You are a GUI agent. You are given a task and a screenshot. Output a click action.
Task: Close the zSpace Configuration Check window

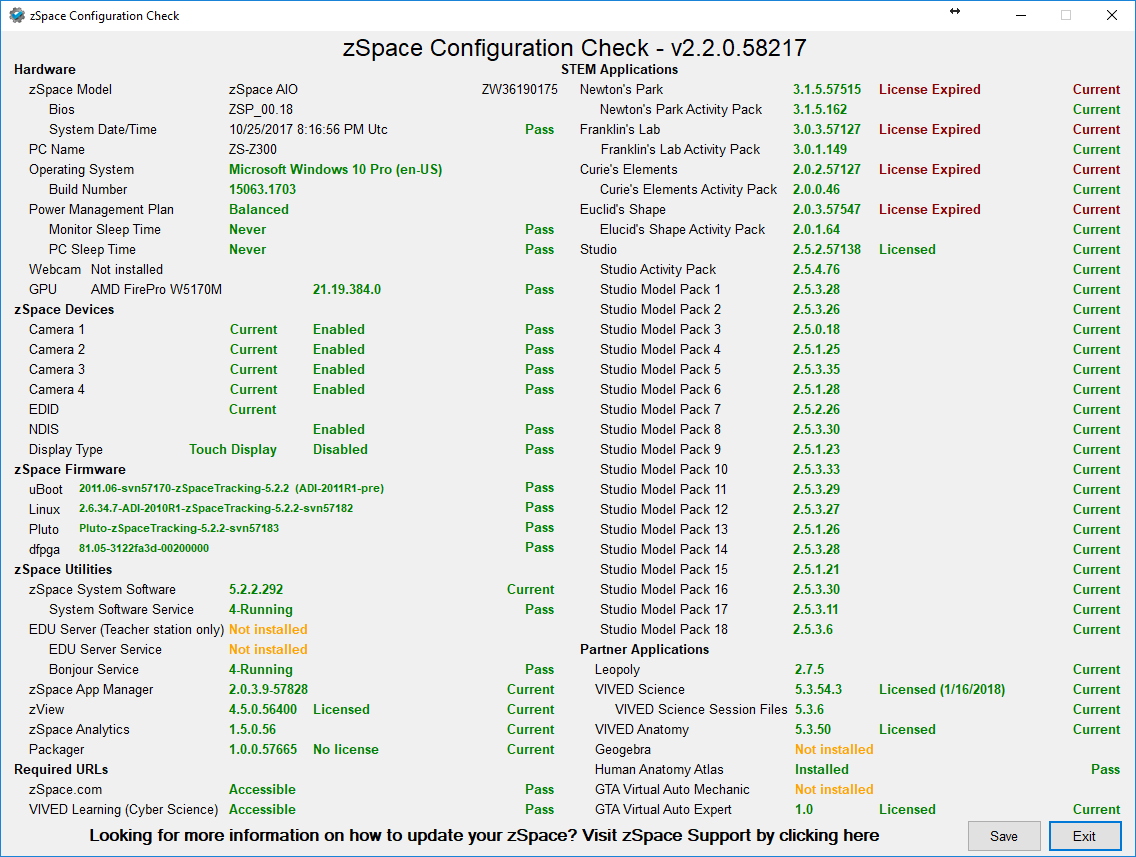(x=1111, y=15)
